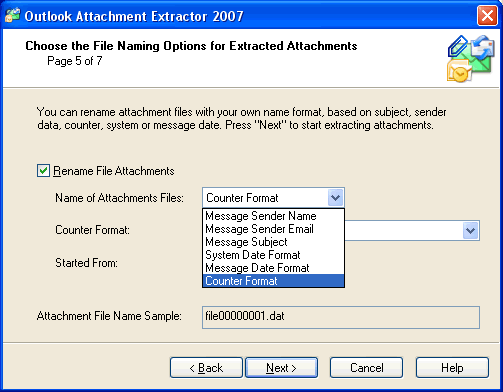
Task: Open Help for this page
Action: pos(452,368)
